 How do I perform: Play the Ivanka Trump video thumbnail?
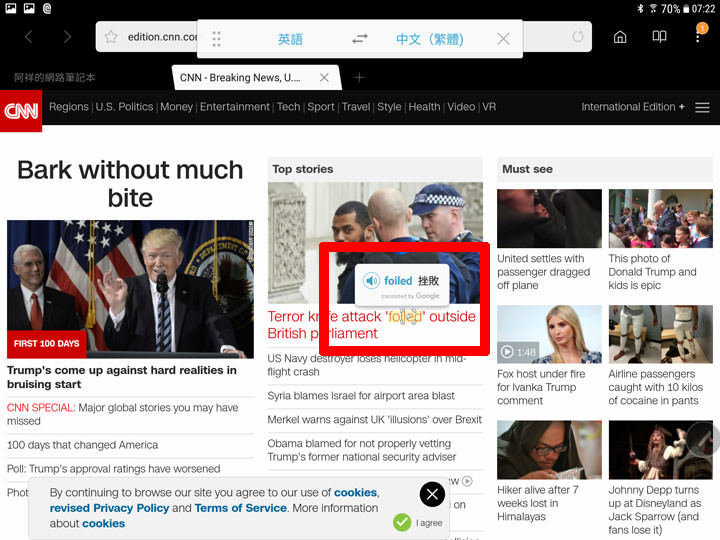(547, 334)
